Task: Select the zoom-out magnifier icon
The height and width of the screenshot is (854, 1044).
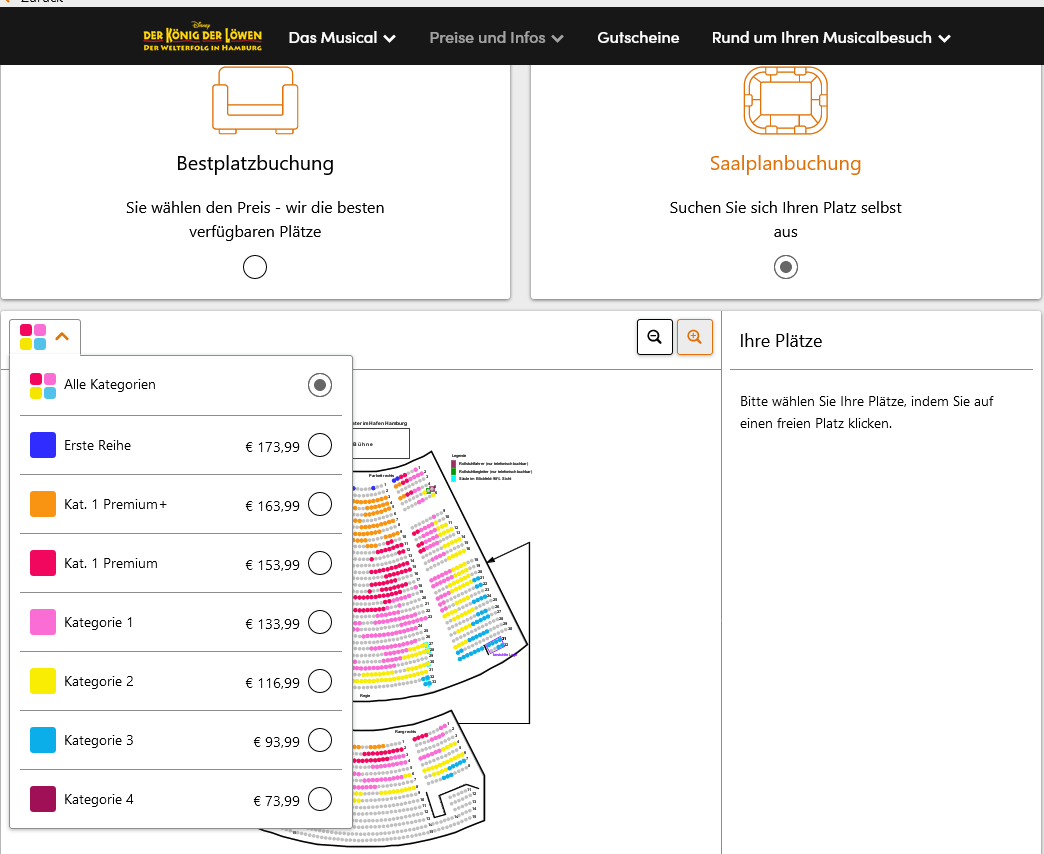Action: 655,337
